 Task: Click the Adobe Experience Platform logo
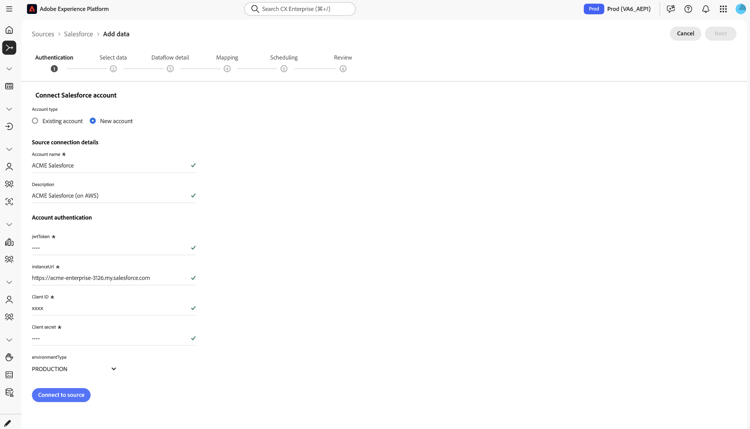coord(32,9)
